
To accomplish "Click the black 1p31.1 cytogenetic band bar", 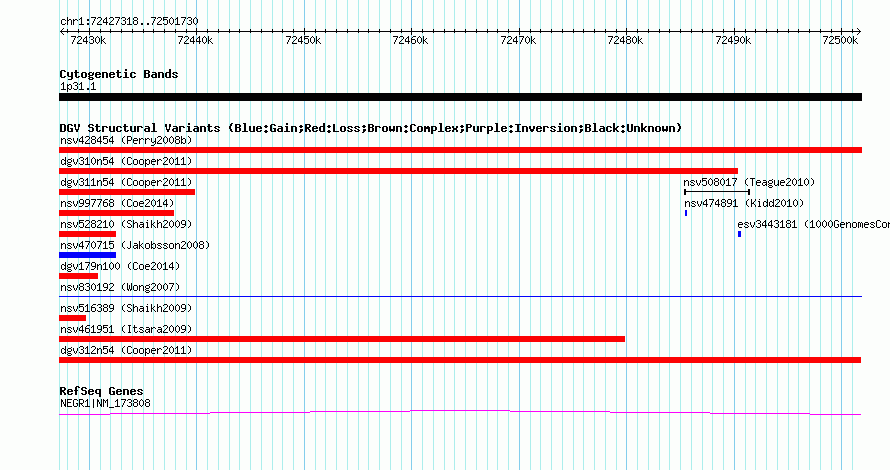I will 460,98.
